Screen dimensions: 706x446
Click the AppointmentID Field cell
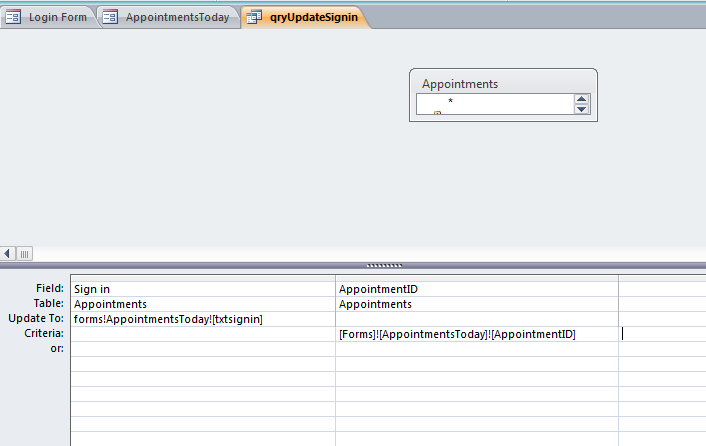[x=477, y=289]
